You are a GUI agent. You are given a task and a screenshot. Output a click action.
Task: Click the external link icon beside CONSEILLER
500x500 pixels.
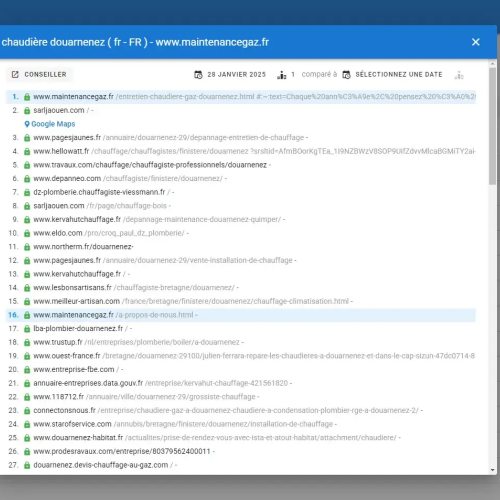tap(15, 74)
